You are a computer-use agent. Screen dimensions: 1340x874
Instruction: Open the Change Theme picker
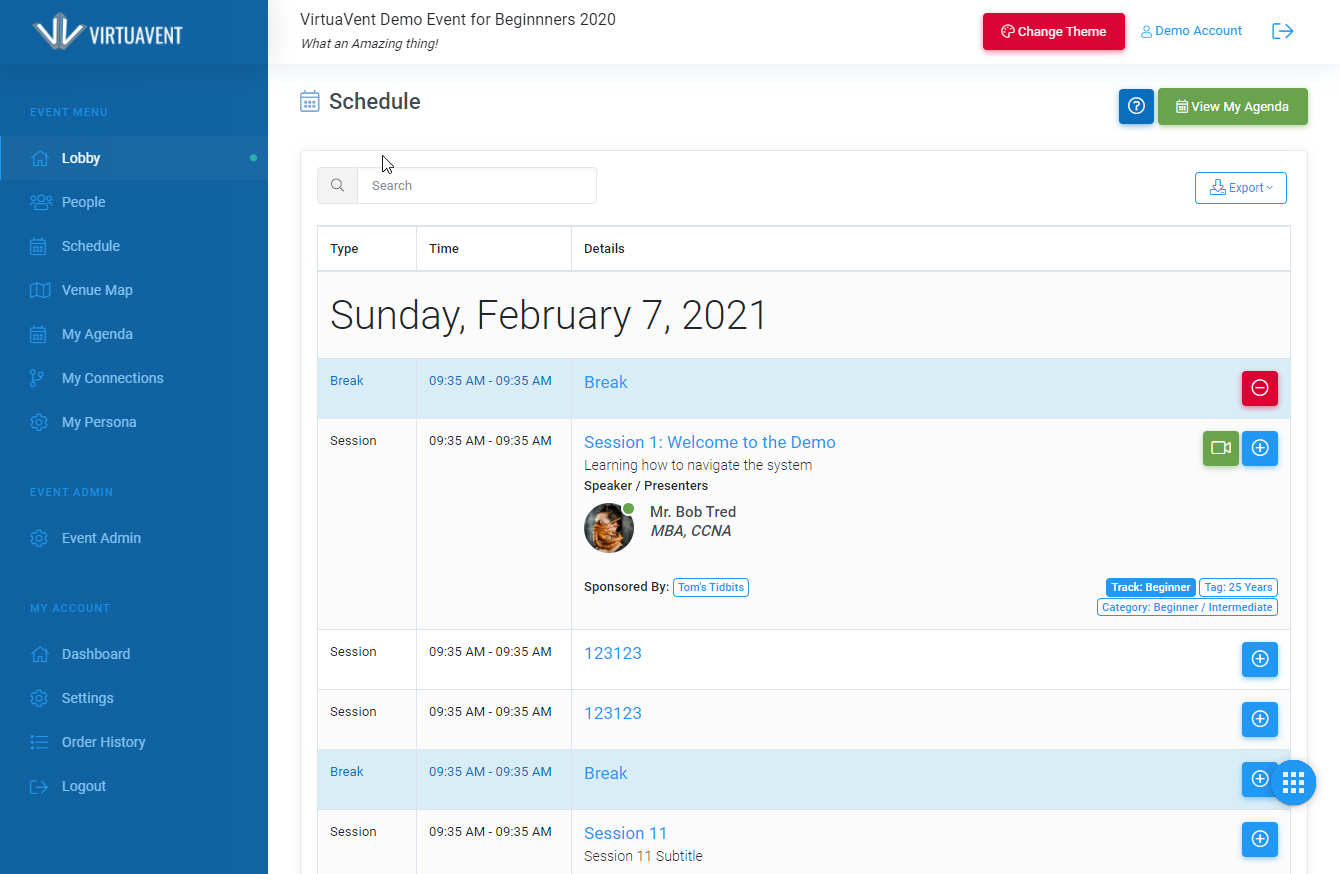(x=1053, y=32)
